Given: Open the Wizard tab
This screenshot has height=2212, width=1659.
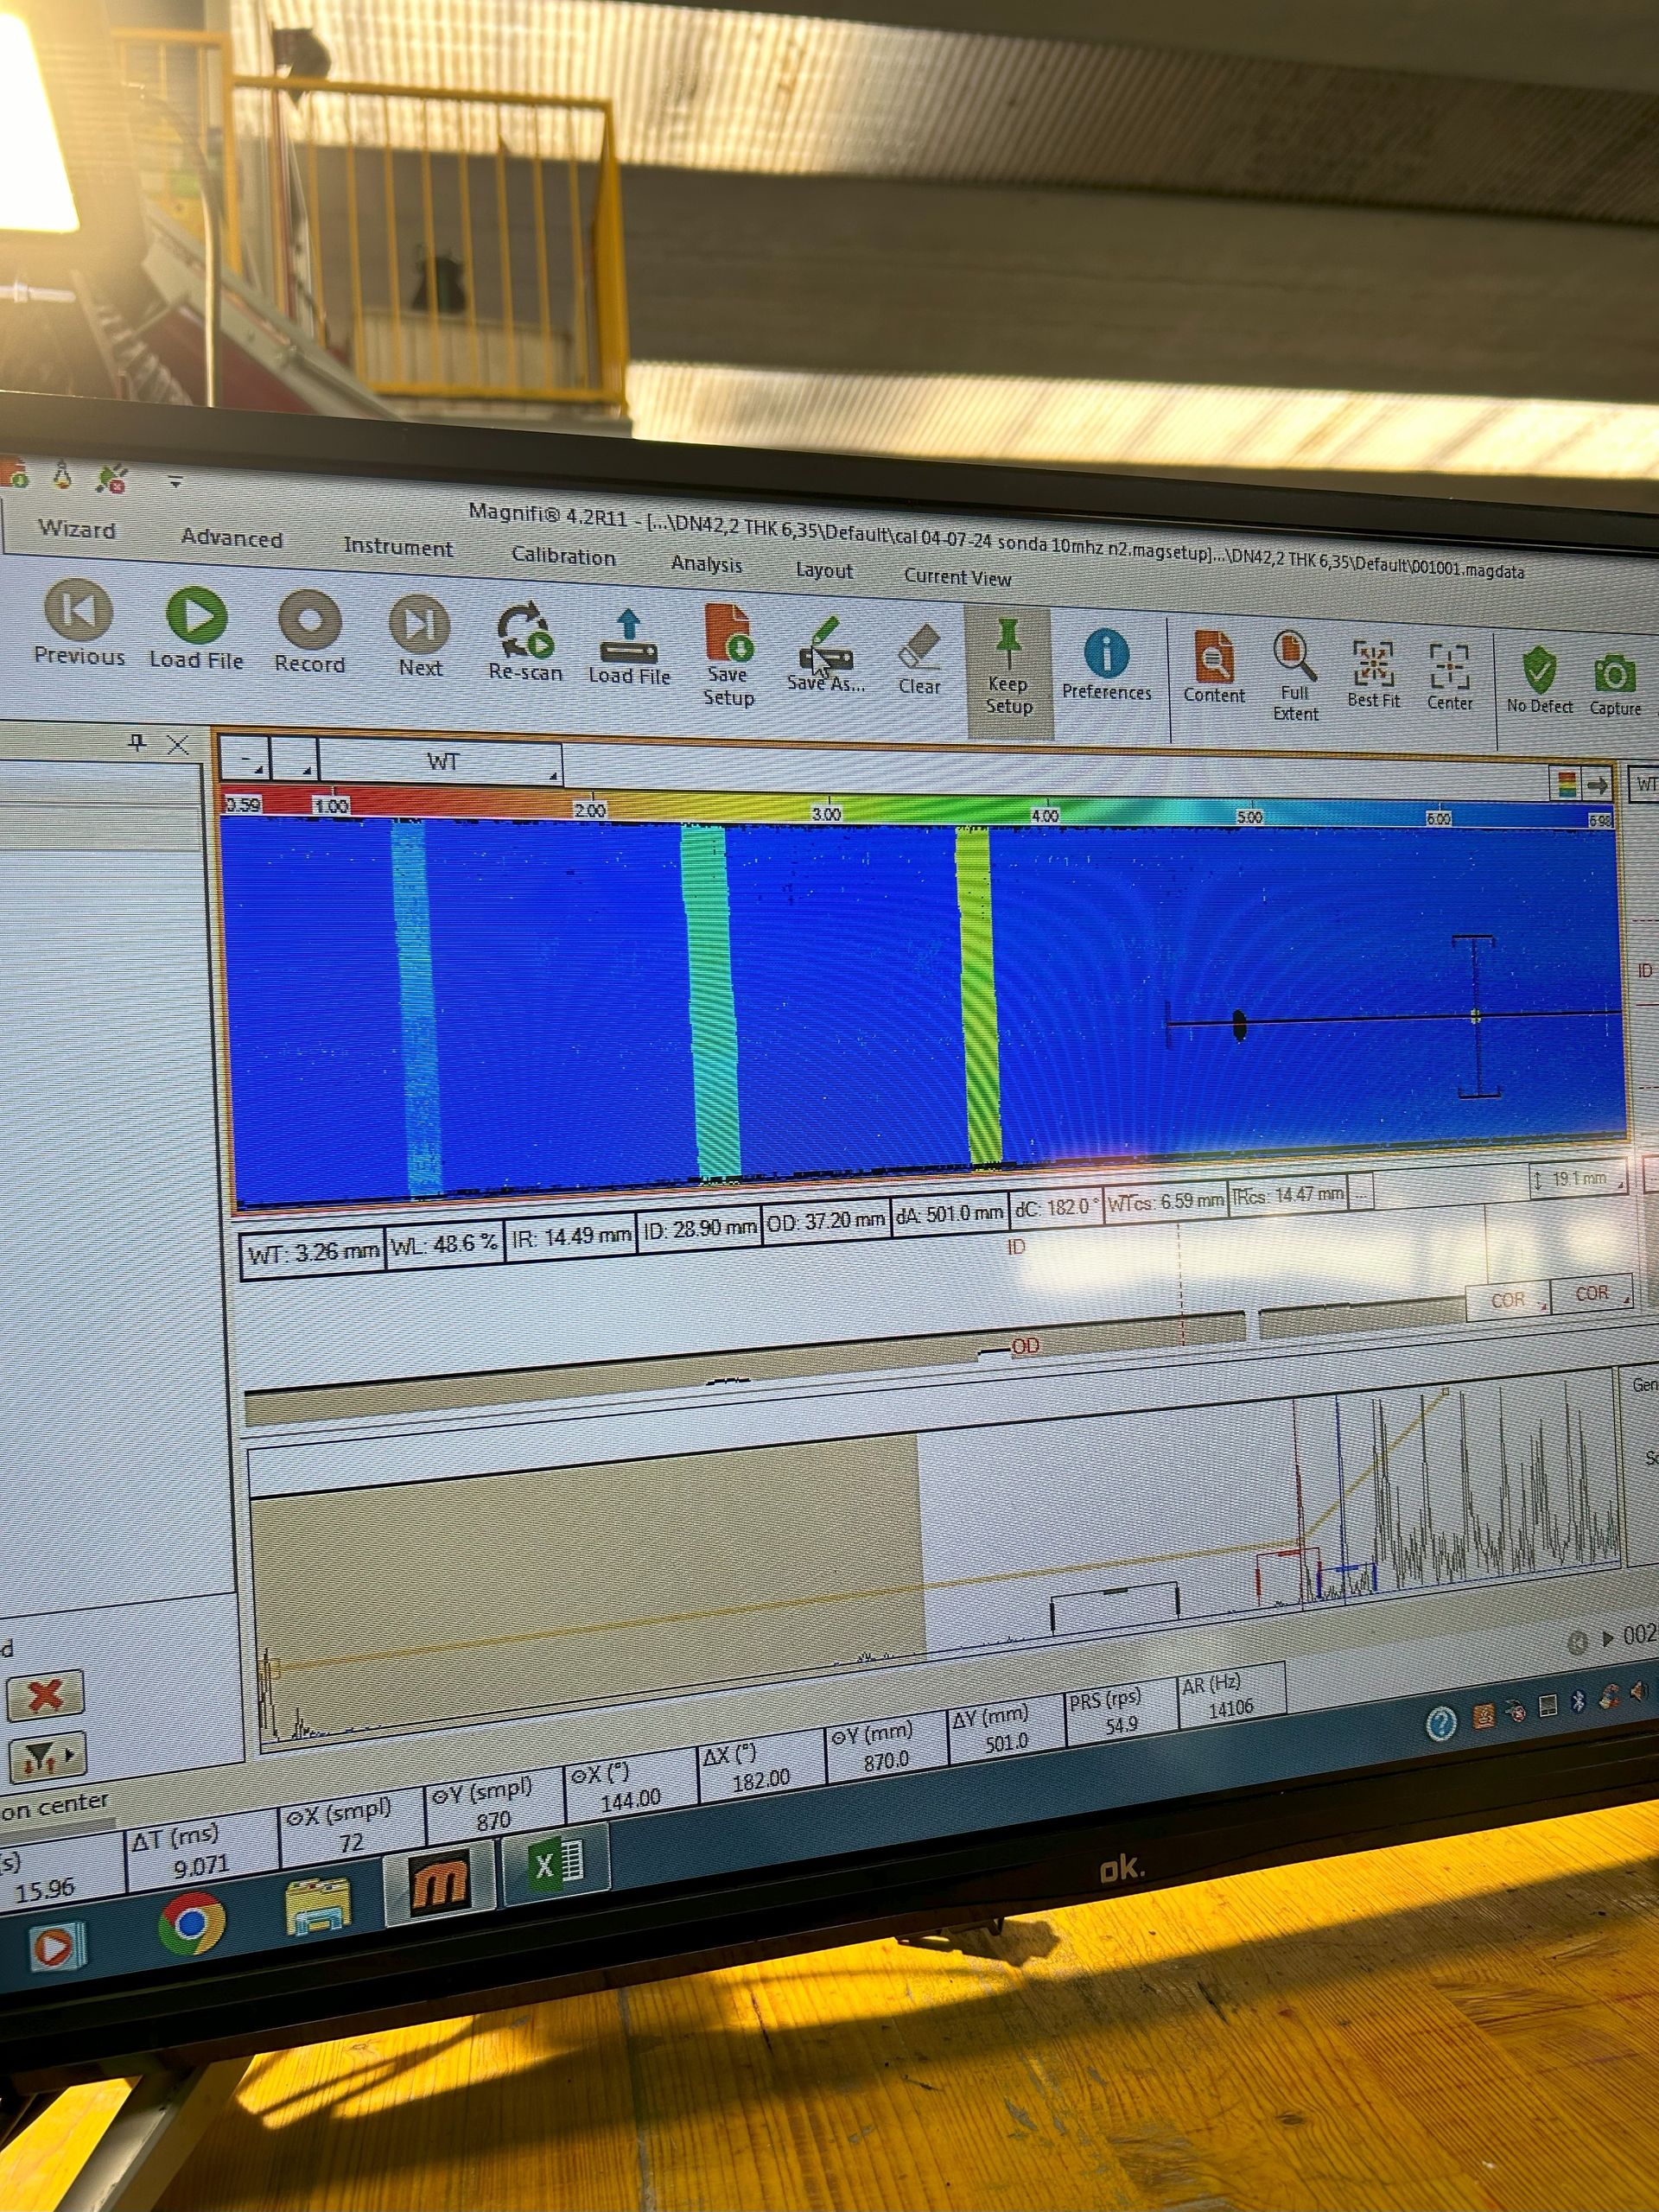Looking at the screenshot, I should tap(77, 529).
